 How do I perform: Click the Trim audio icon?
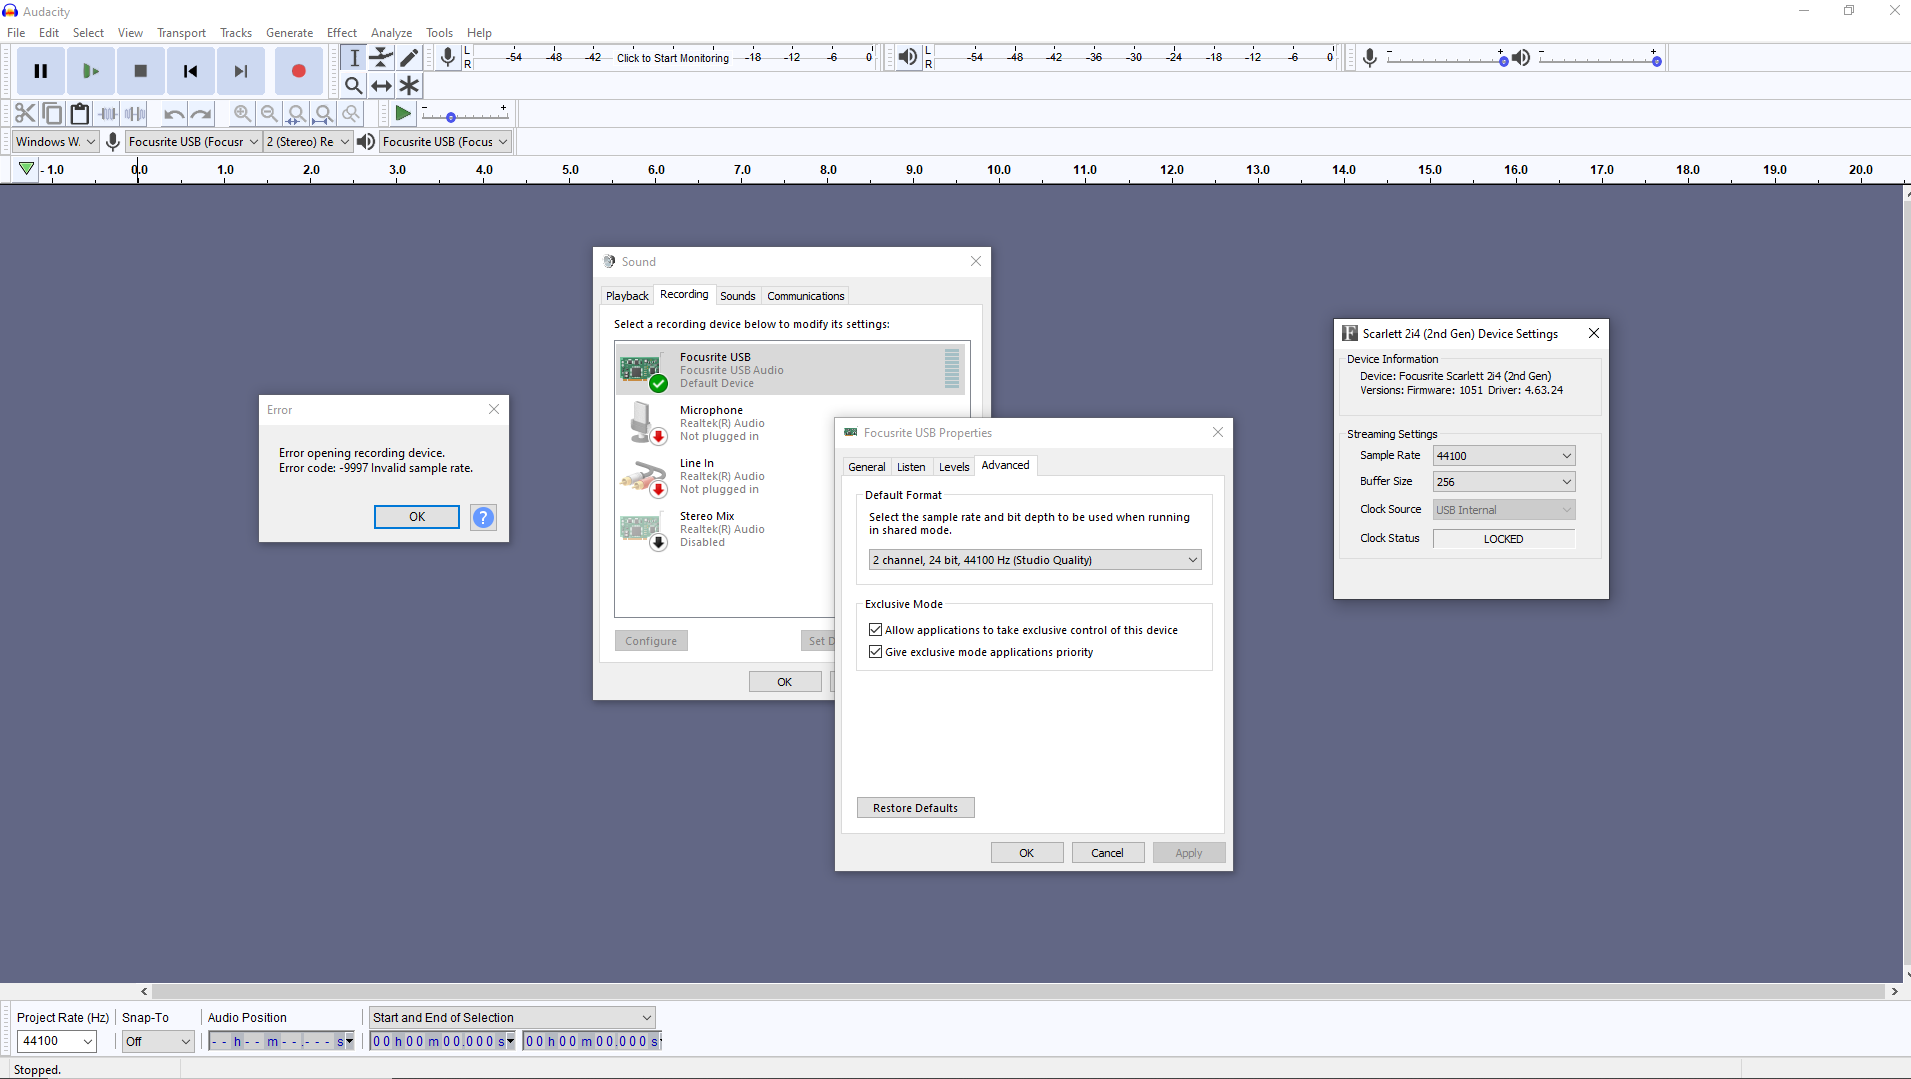[x=108, y=114]
